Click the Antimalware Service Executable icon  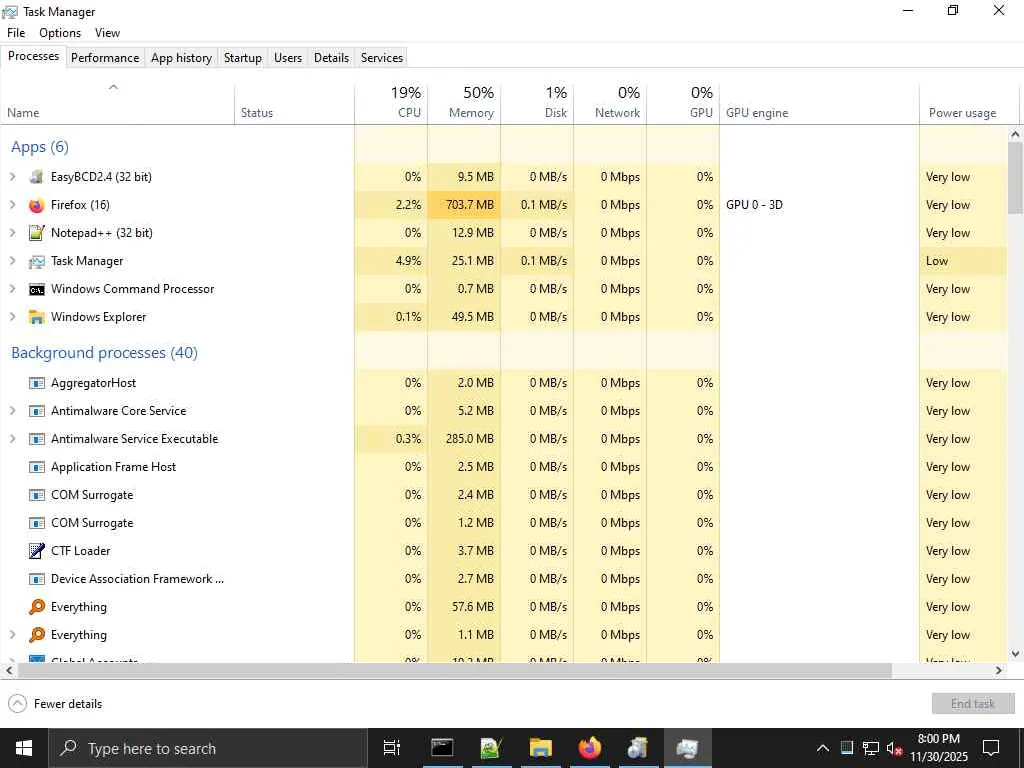37,440
